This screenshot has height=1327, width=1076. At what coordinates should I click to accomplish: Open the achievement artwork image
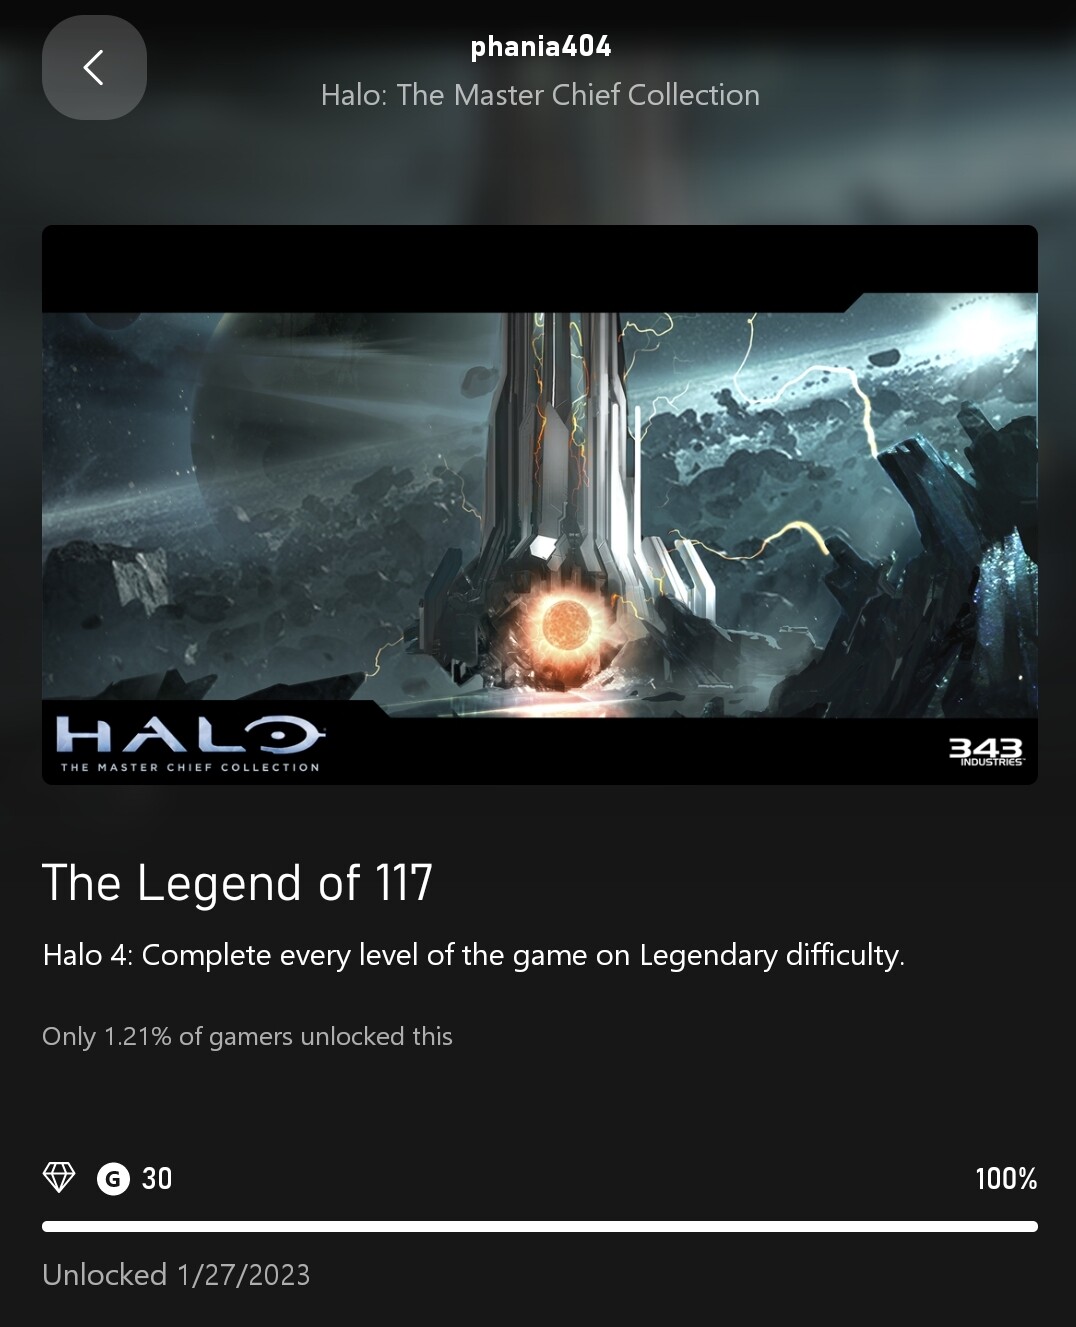click(540, 505)
